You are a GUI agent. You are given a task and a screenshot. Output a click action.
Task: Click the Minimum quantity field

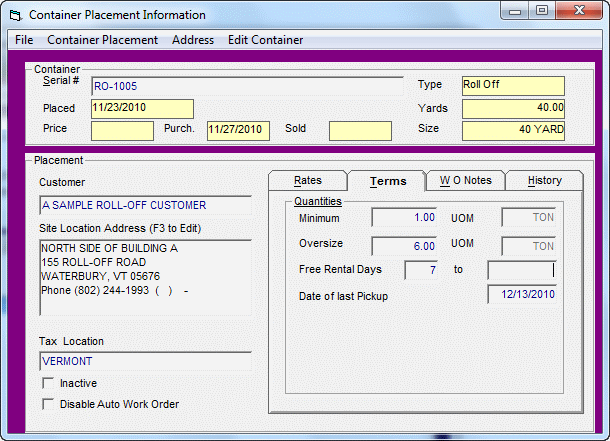[x=405, y=217]
